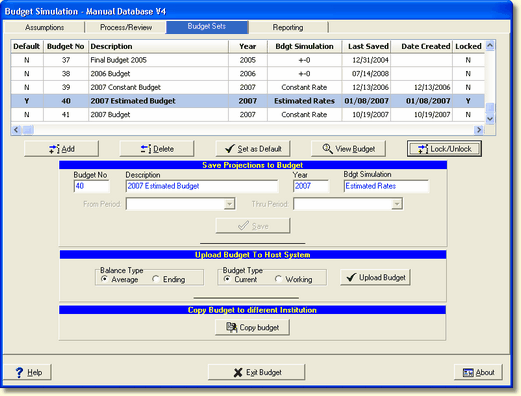The image size is (521, 396).
Task: Click horizontal scrollbar right arrow
Action: pos(479,130)
